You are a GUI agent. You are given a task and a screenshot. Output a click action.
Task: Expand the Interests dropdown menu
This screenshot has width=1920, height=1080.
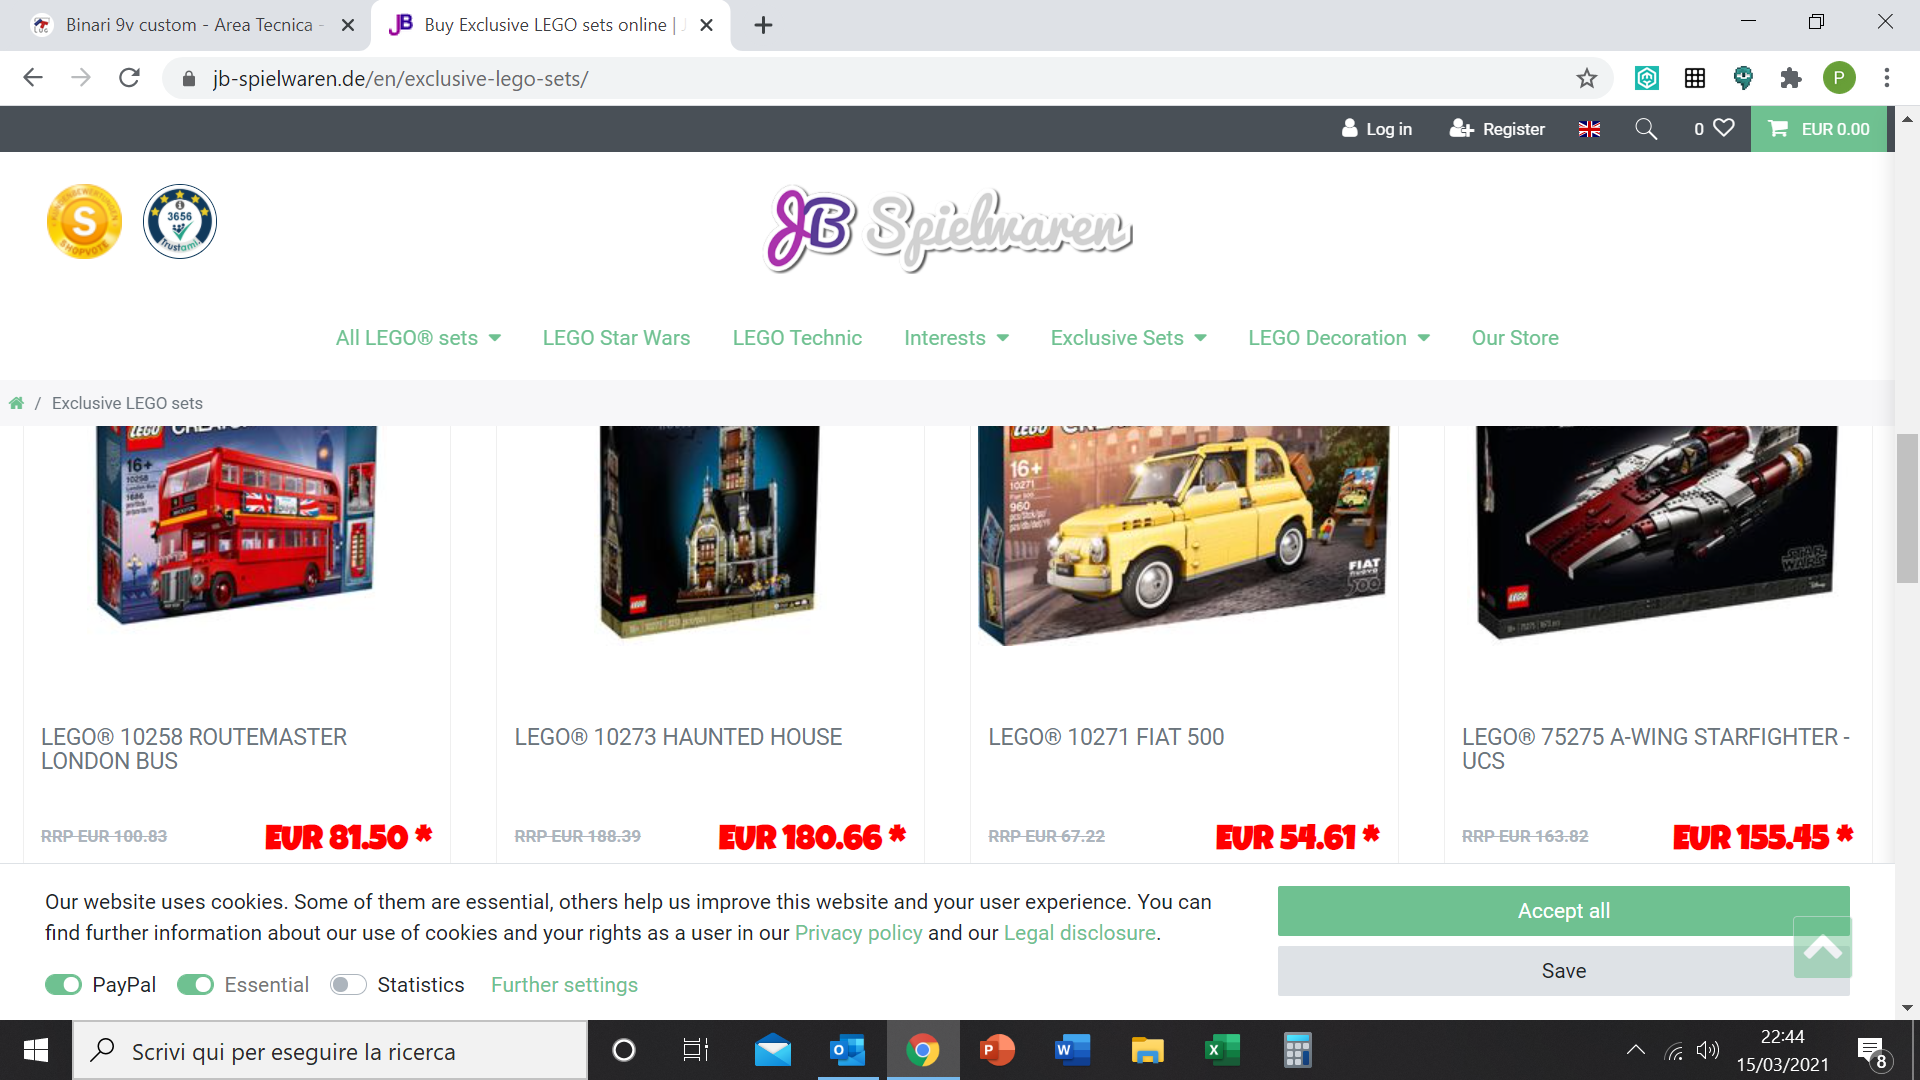point(956,338)
